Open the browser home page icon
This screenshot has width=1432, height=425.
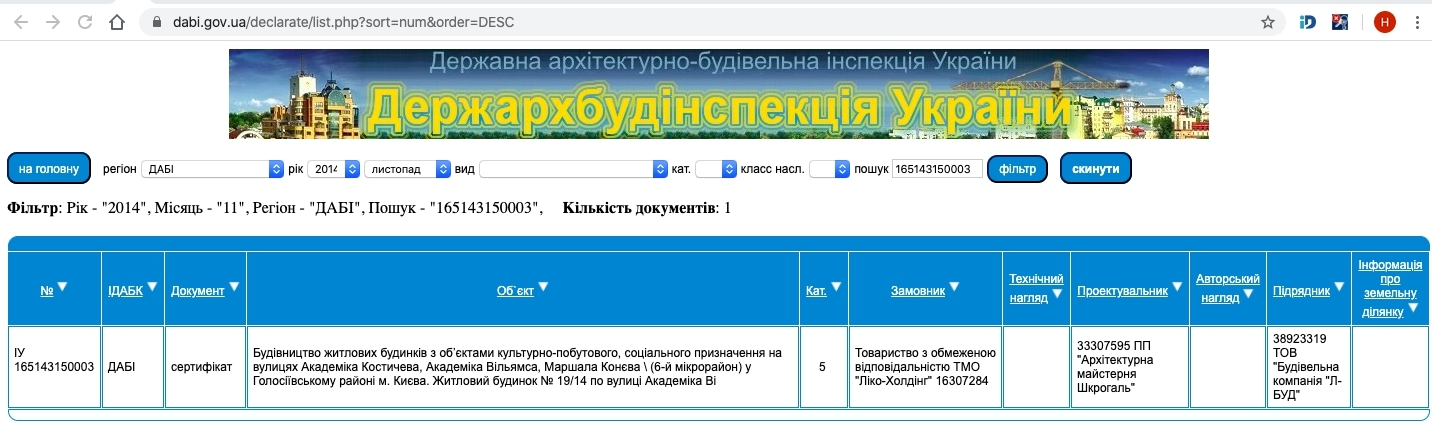tap(117, 21)
